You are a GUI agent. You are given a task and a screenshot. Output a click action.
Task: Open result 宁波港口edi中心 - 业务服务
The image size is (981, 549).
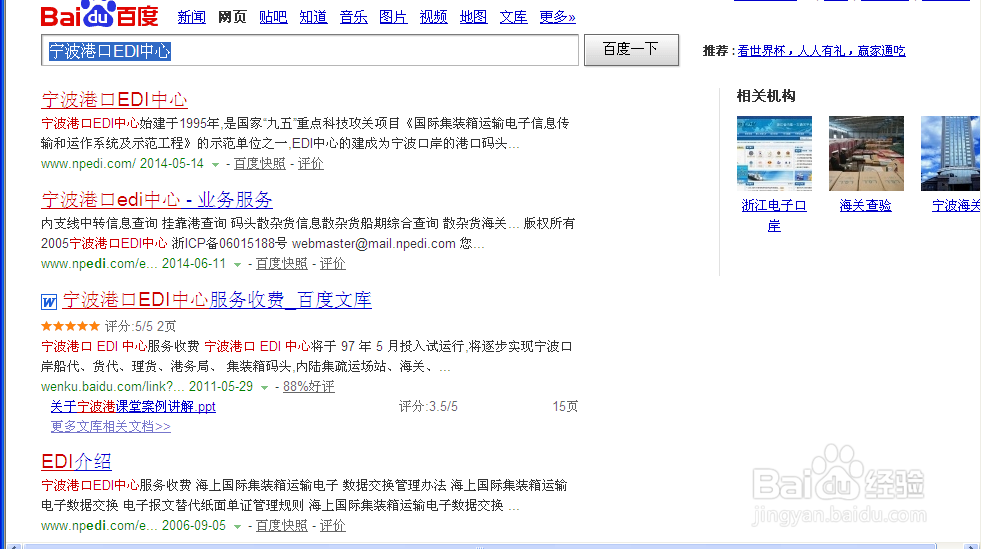click(157, 199)
